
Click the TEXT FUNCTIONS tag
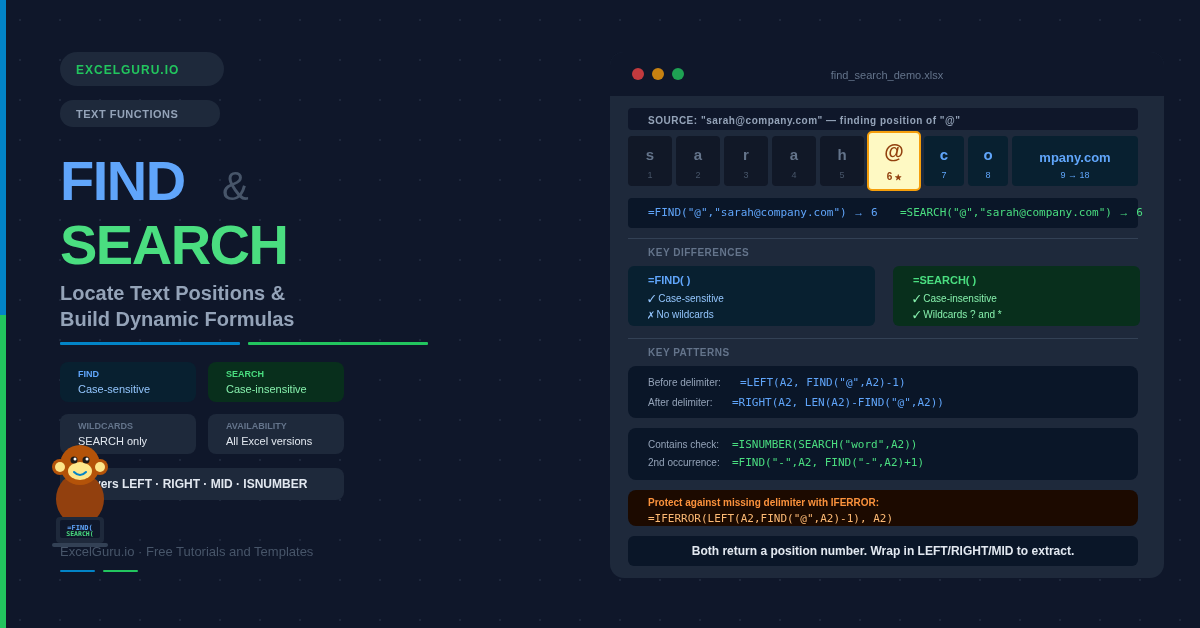point(140,114)
